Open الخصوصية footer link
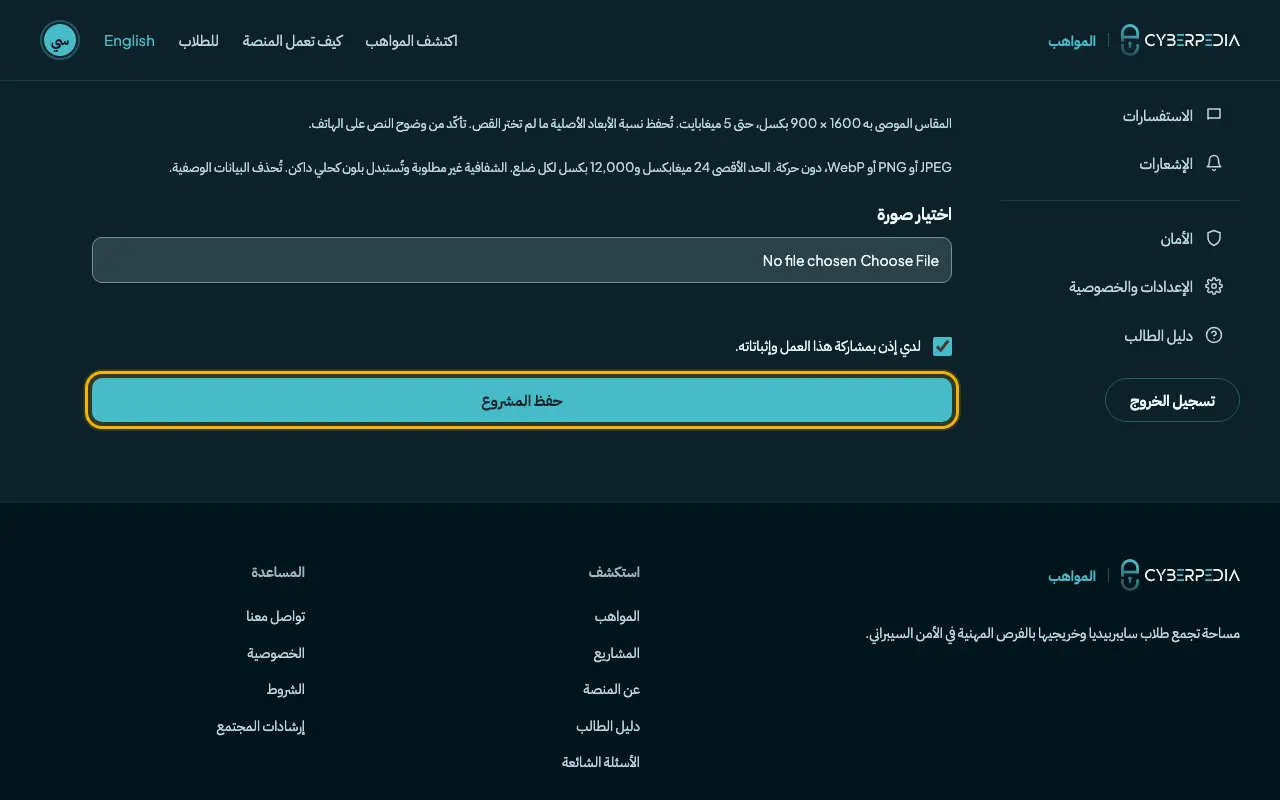Viewport: 1280px width, 800px height. pos(276,653)
